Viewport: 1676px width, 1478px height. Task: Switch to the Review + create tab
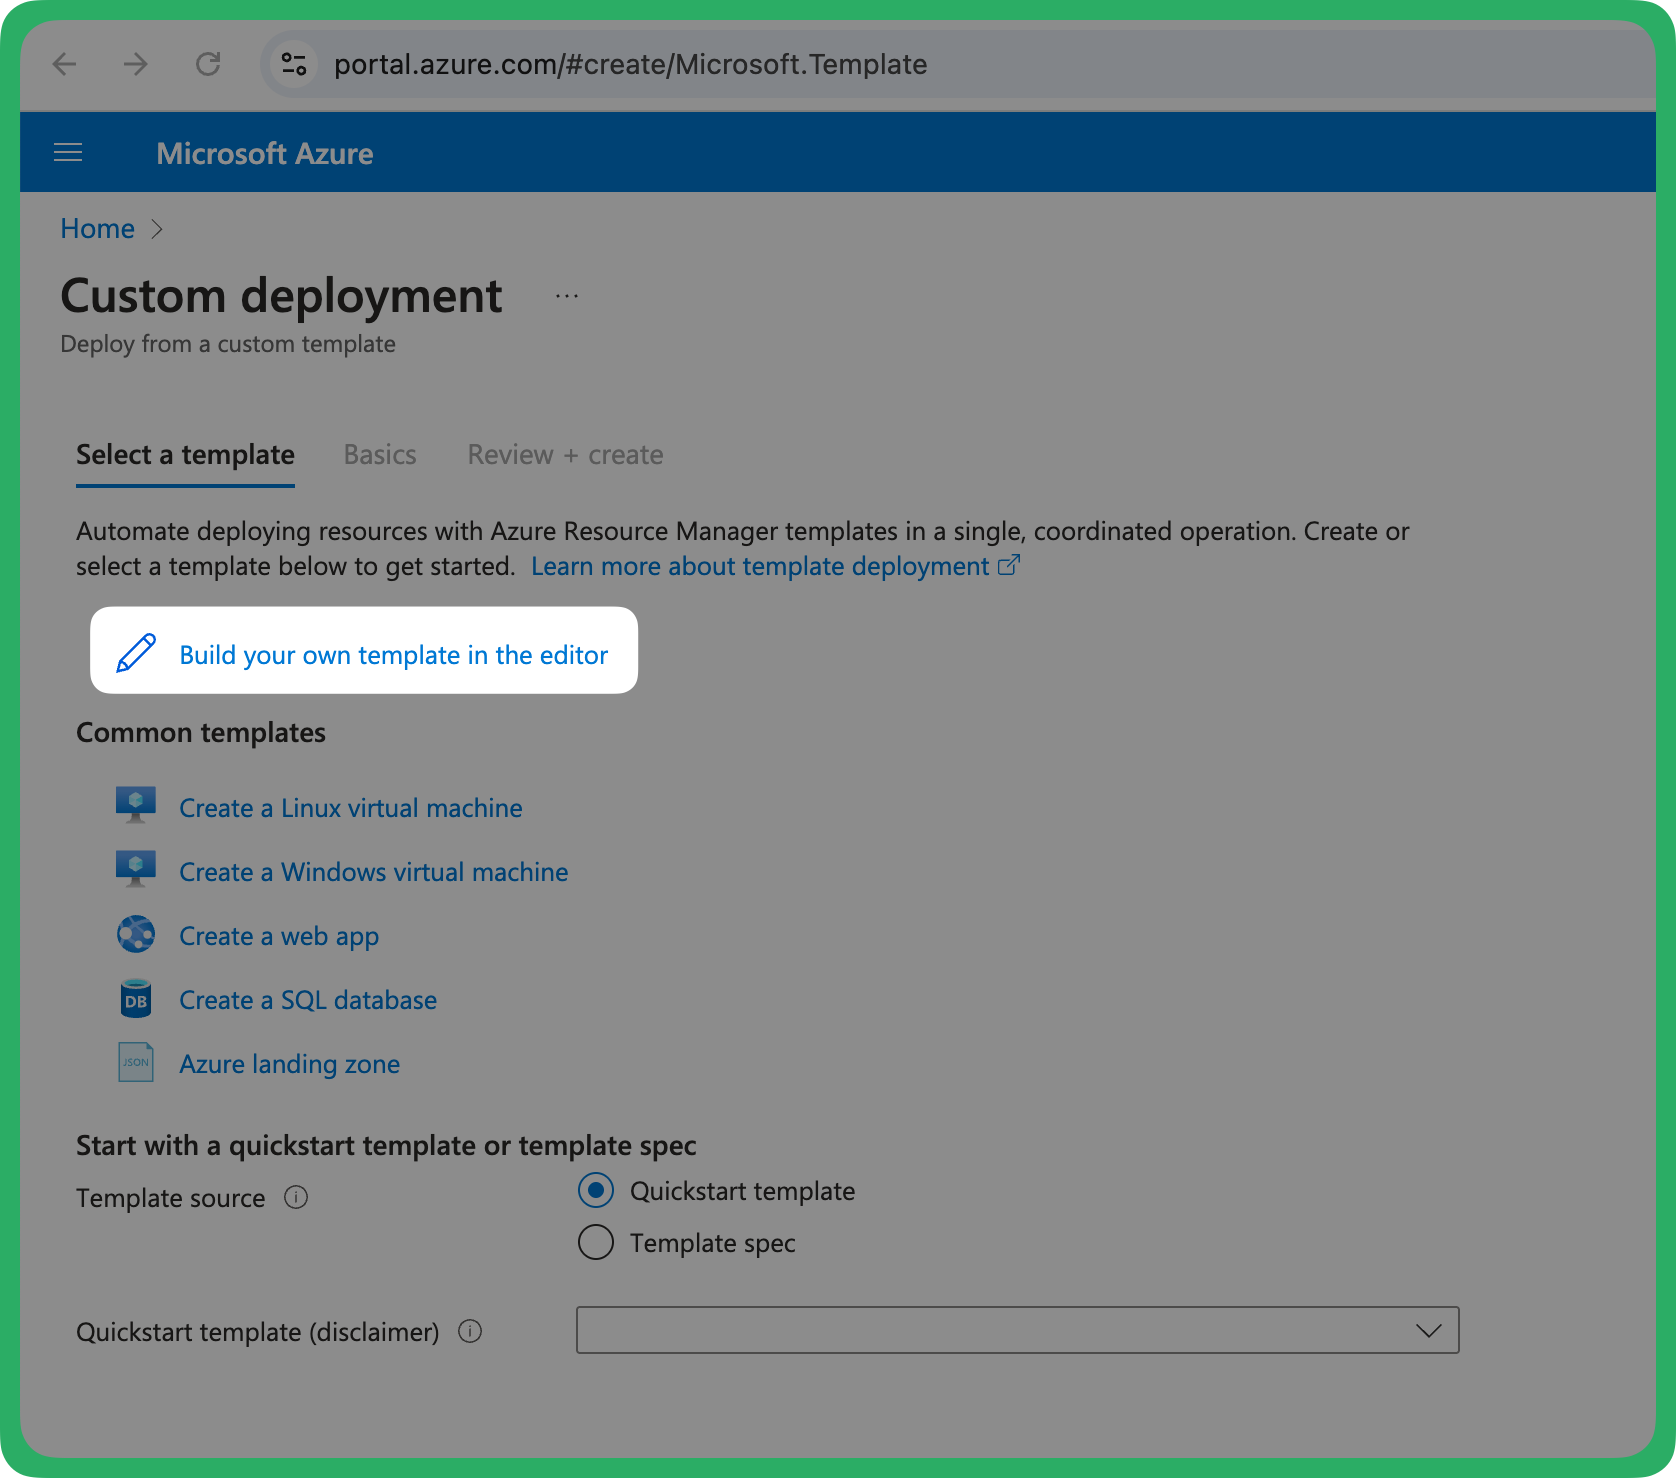(x=565, y=455)
